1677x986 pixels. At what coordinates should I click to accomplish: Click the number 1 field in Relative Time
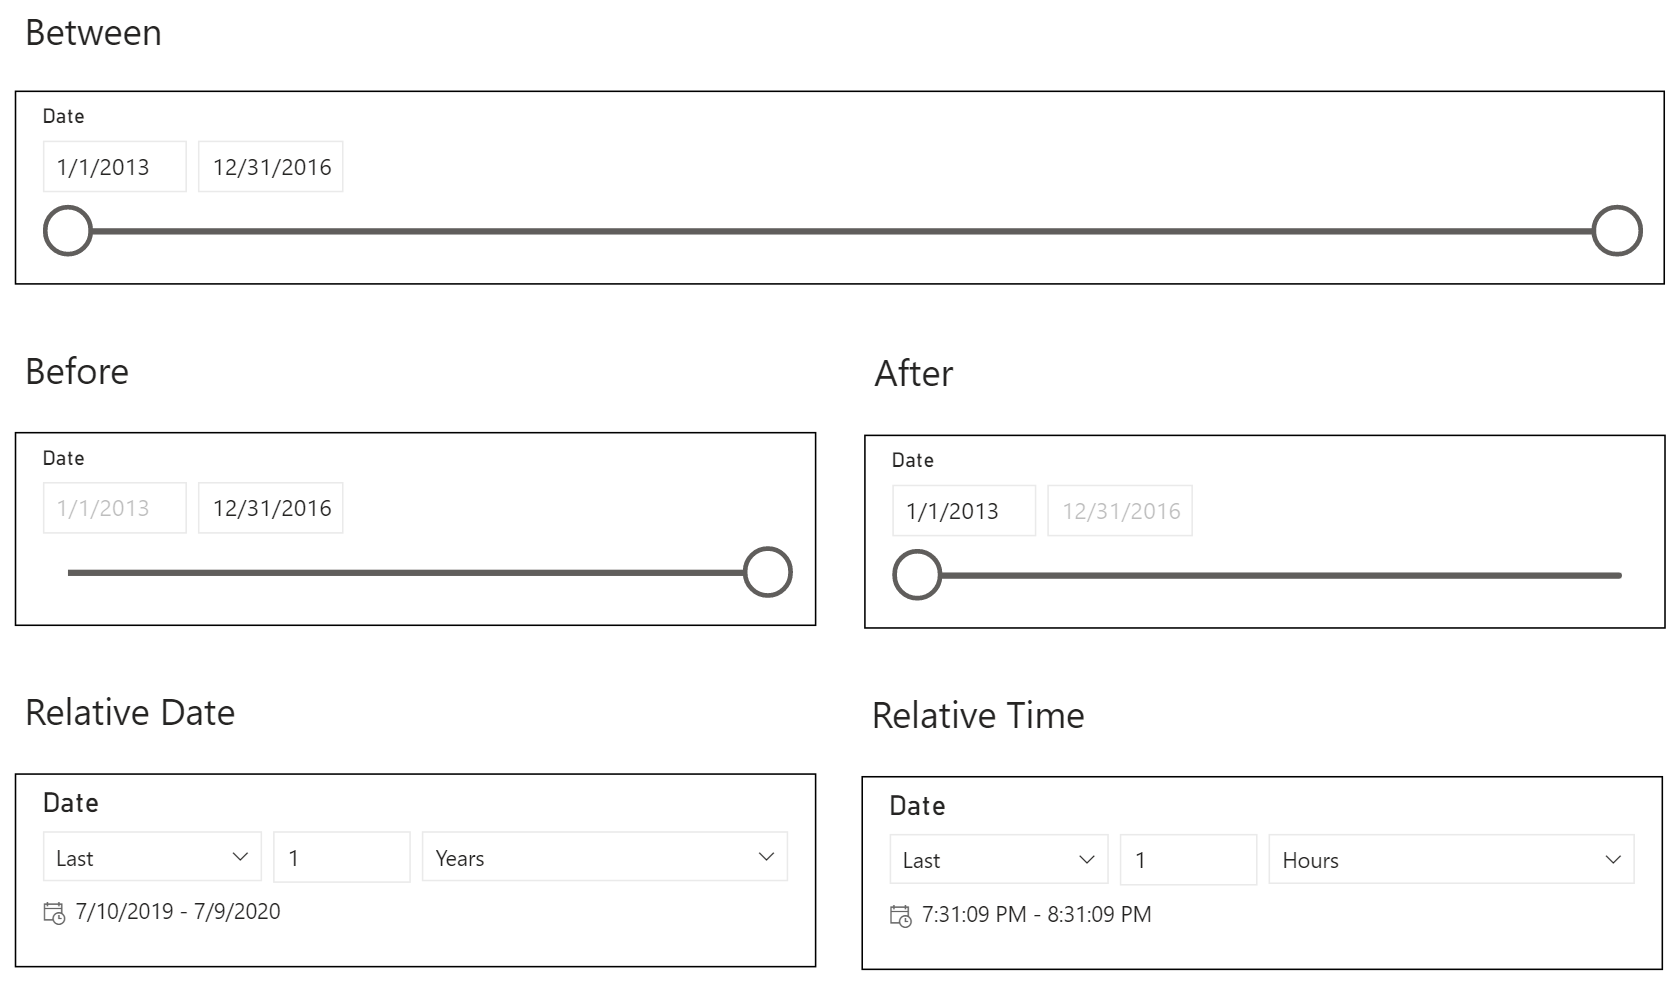(1188, 859)
